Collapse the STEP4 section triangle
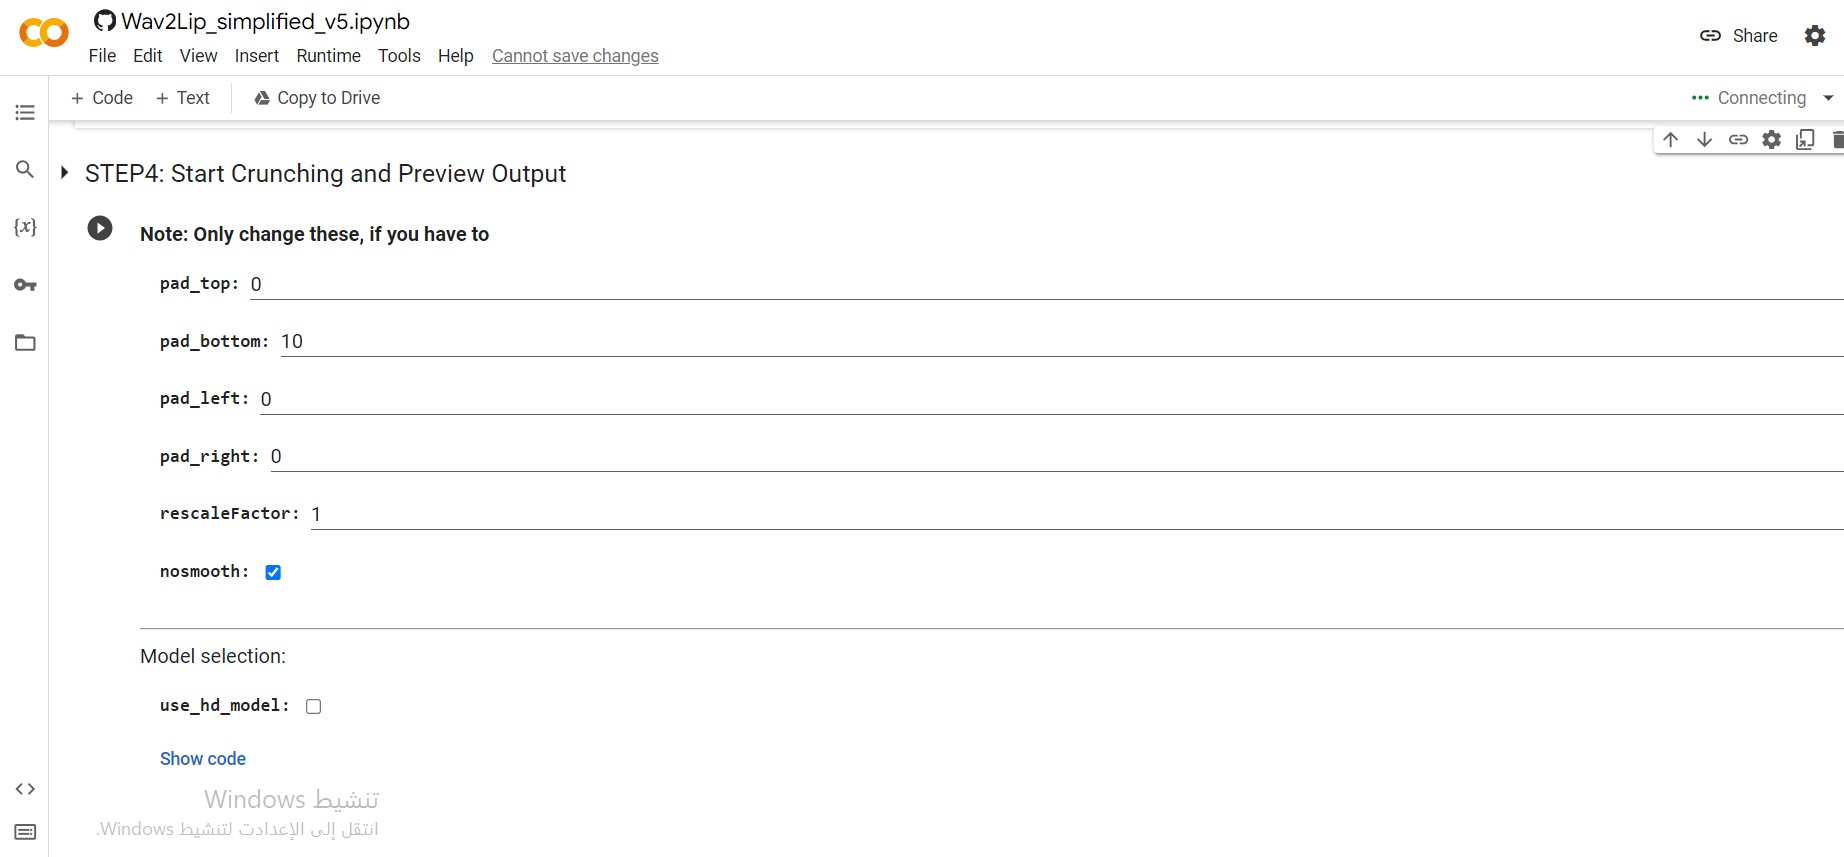The image size is (1844, 857). pyautogui.click(x=65, y=173)
